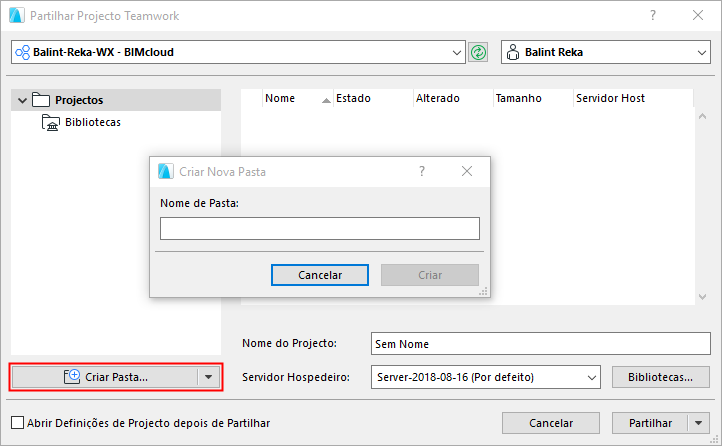Click the Nome do Projecto: label
The width and height of the screenshot is (722, 446).
click(290, 343)
